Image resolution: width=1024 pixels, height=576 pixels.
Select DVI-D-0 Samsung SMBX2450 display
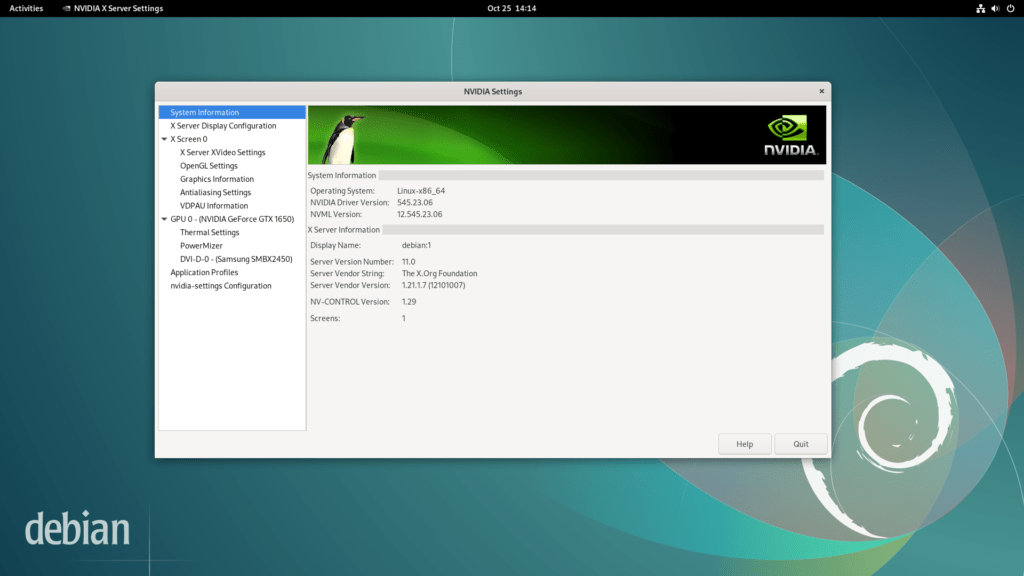(x=235, y=259)
